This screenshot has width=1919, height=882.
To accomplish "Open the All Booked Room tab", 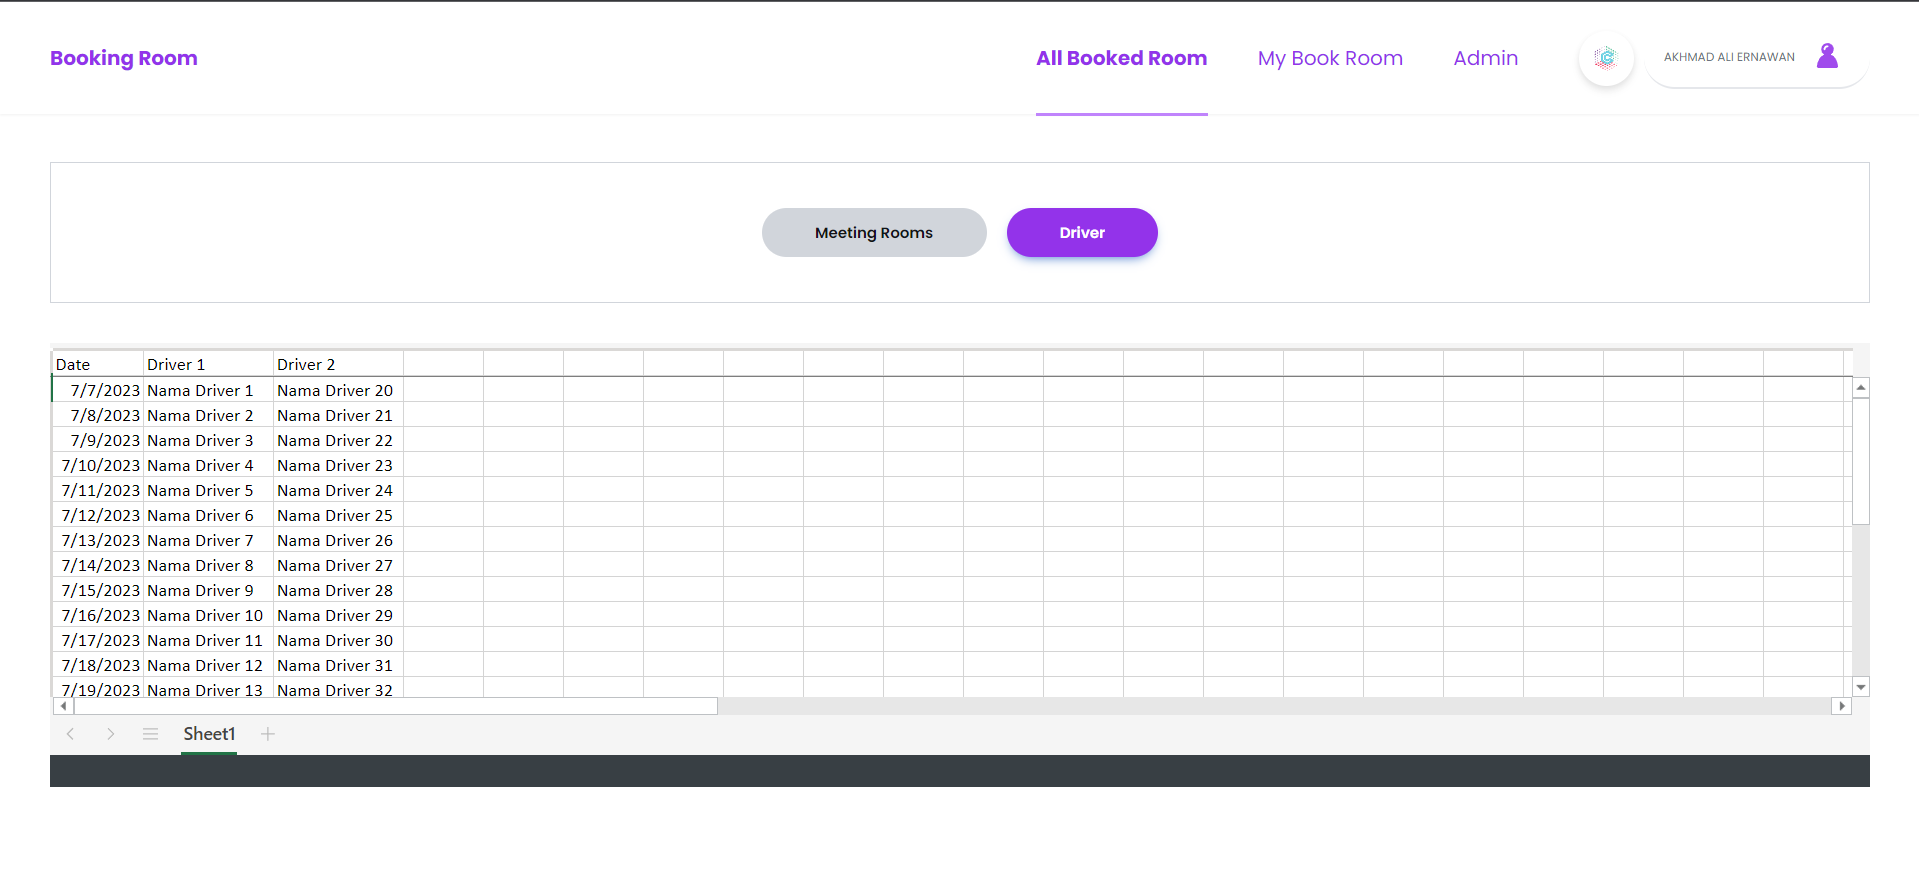I will [x=1121, y=58].
